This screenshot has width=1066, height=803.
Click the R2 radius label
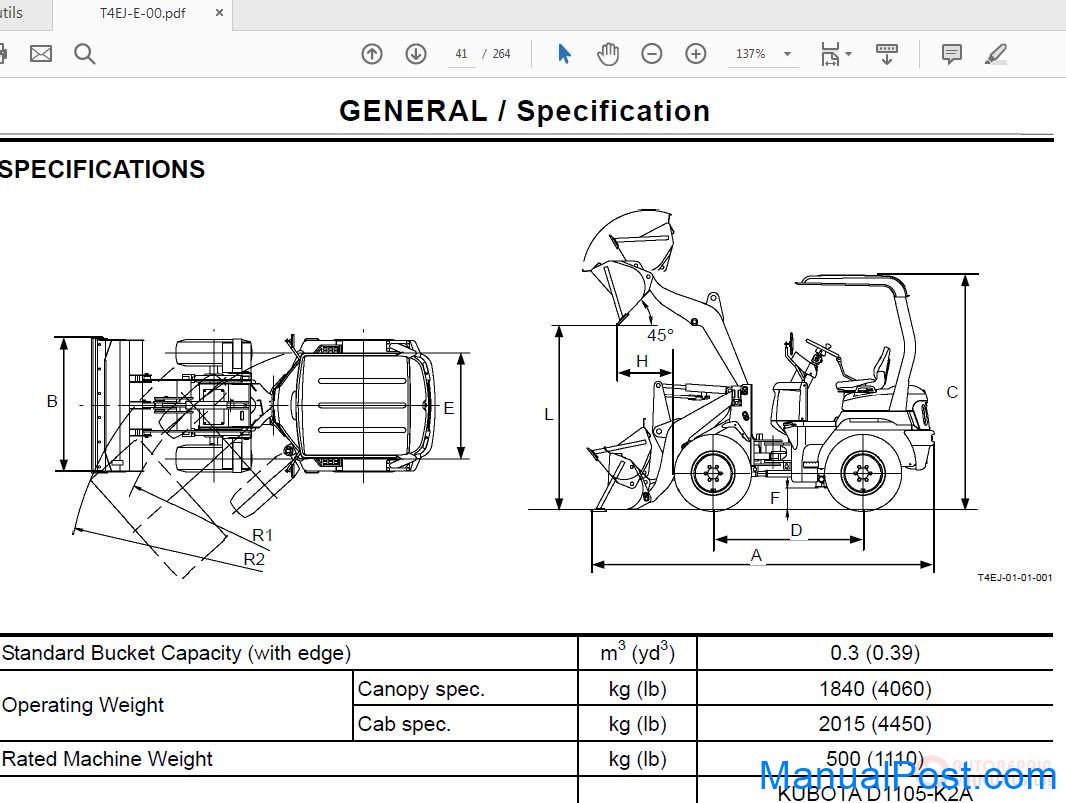coord(254,560)
